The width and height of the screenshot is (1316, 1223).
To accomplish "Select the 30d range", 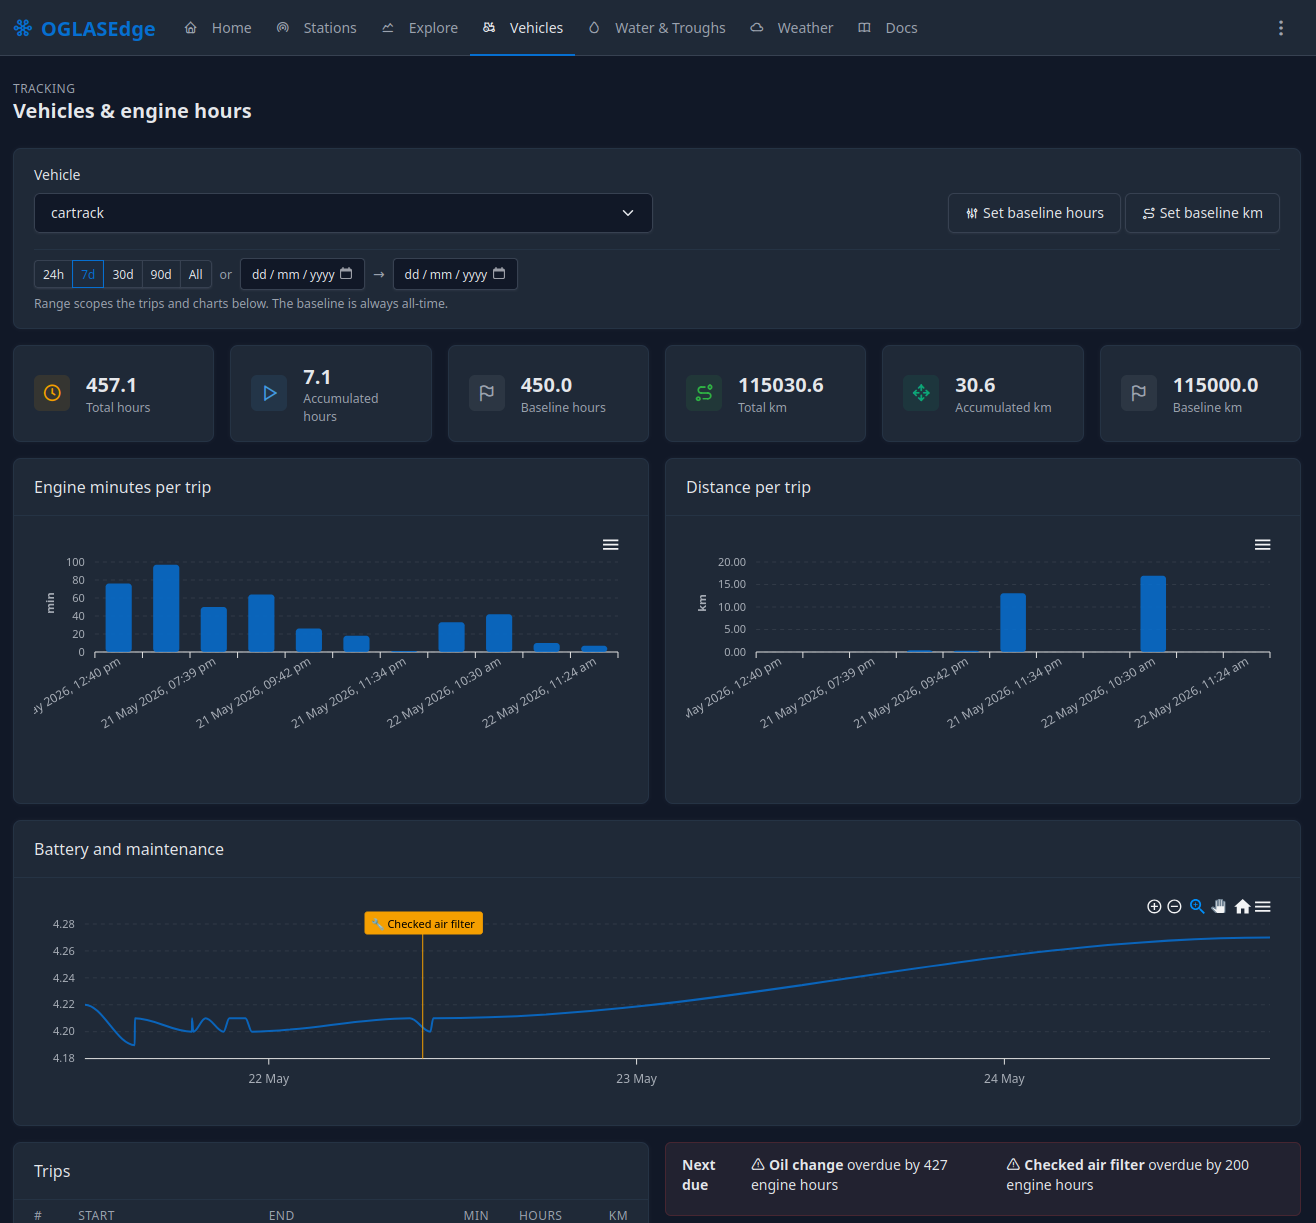I will point(123,274).
